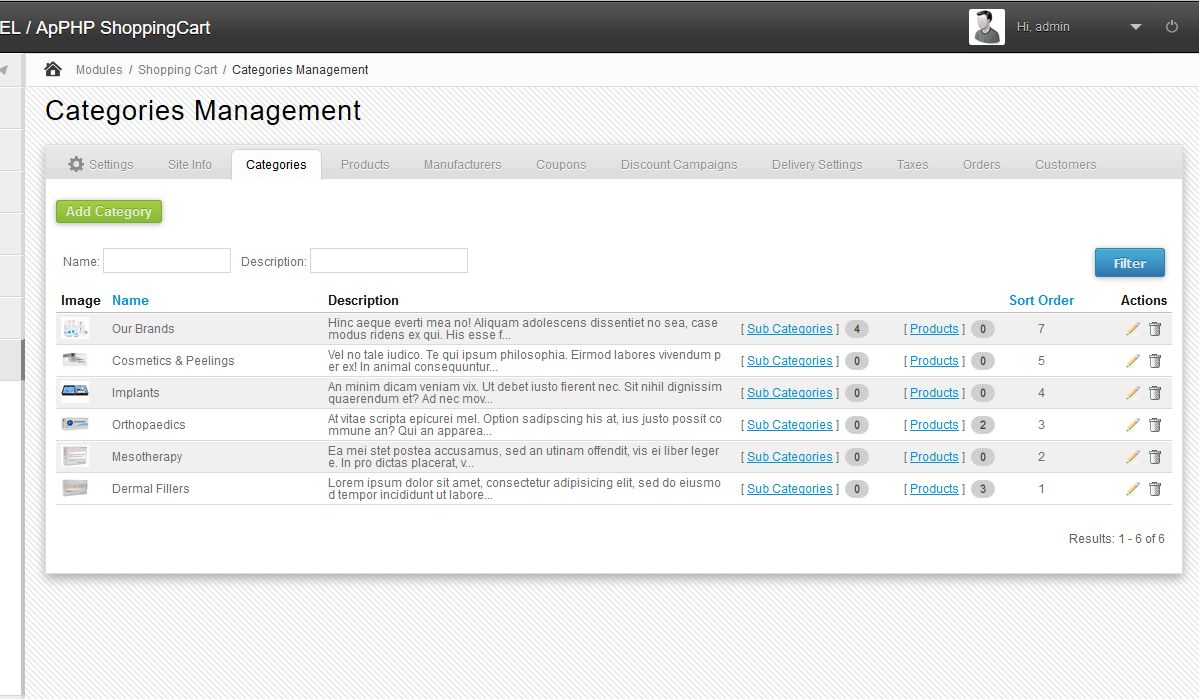Click the Dermal Fillers image thumbnail

(x=75, y=489)
